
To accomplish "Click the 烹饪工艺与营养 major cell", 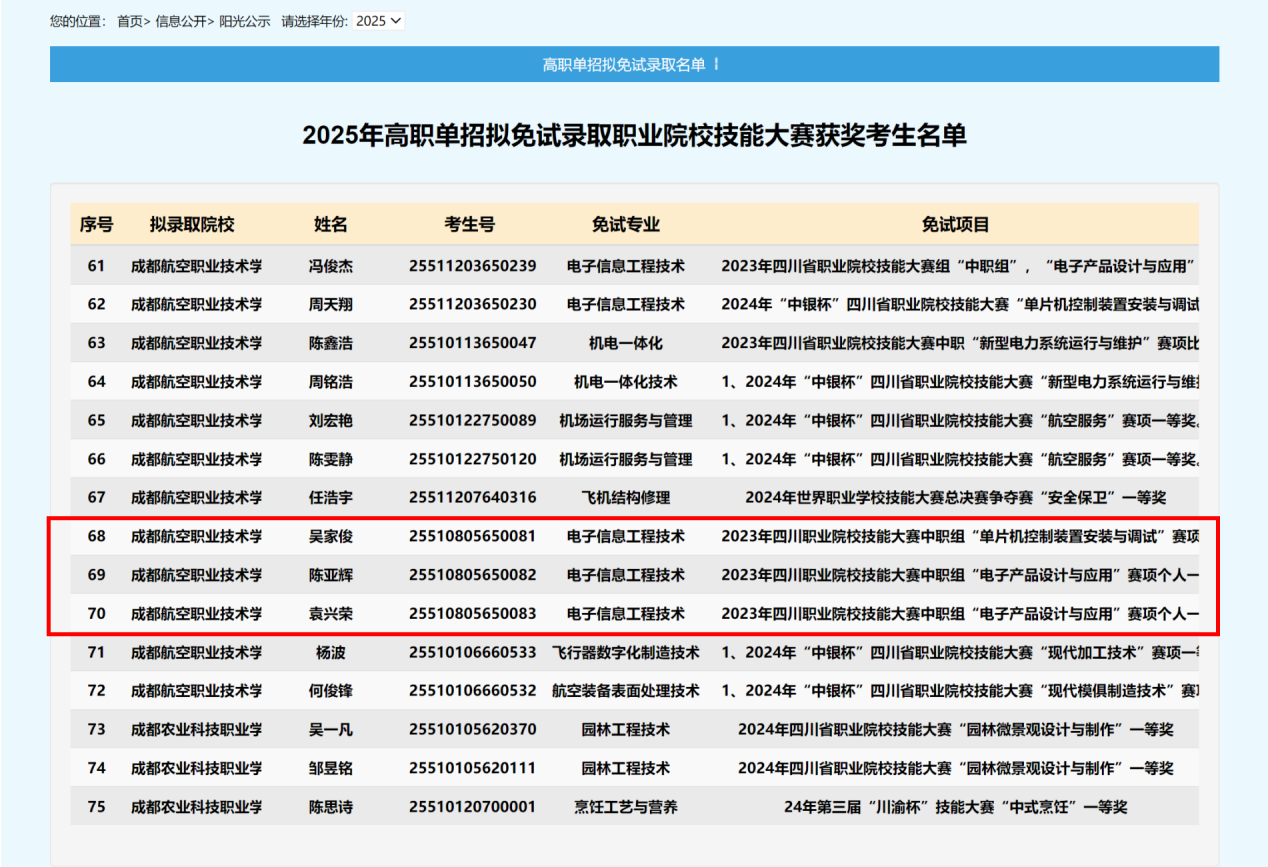I will click(625, 807).
